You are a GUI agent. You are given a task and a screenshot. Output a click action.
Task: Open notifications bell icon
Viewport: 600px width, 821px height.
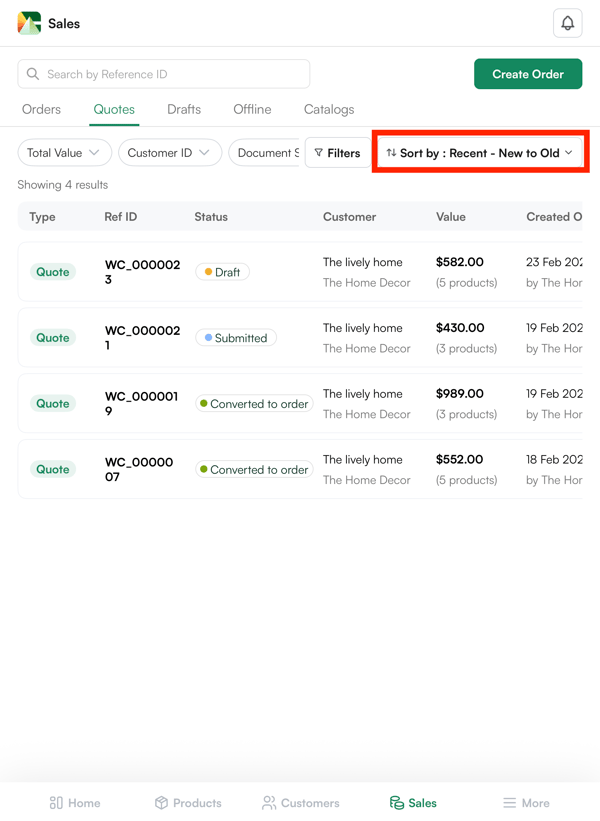pyautogui.click(x=567, y=23)
